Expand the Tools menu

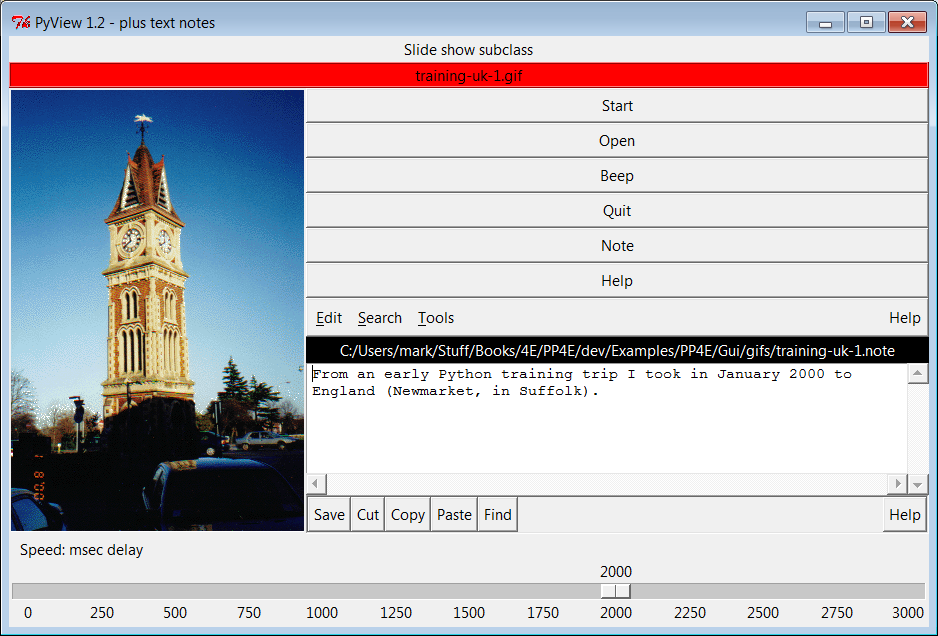coord(436,318)
